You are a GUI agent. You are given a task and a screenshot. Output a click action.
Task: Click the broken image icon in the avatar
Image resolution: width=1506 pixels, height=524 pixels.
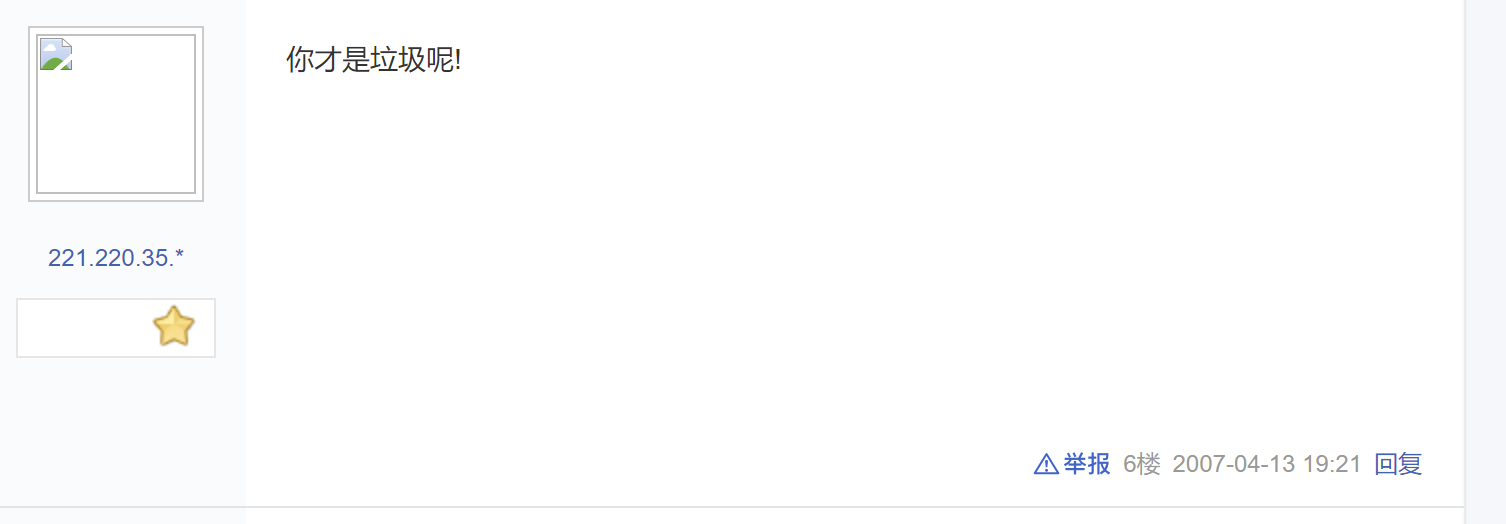56,54
